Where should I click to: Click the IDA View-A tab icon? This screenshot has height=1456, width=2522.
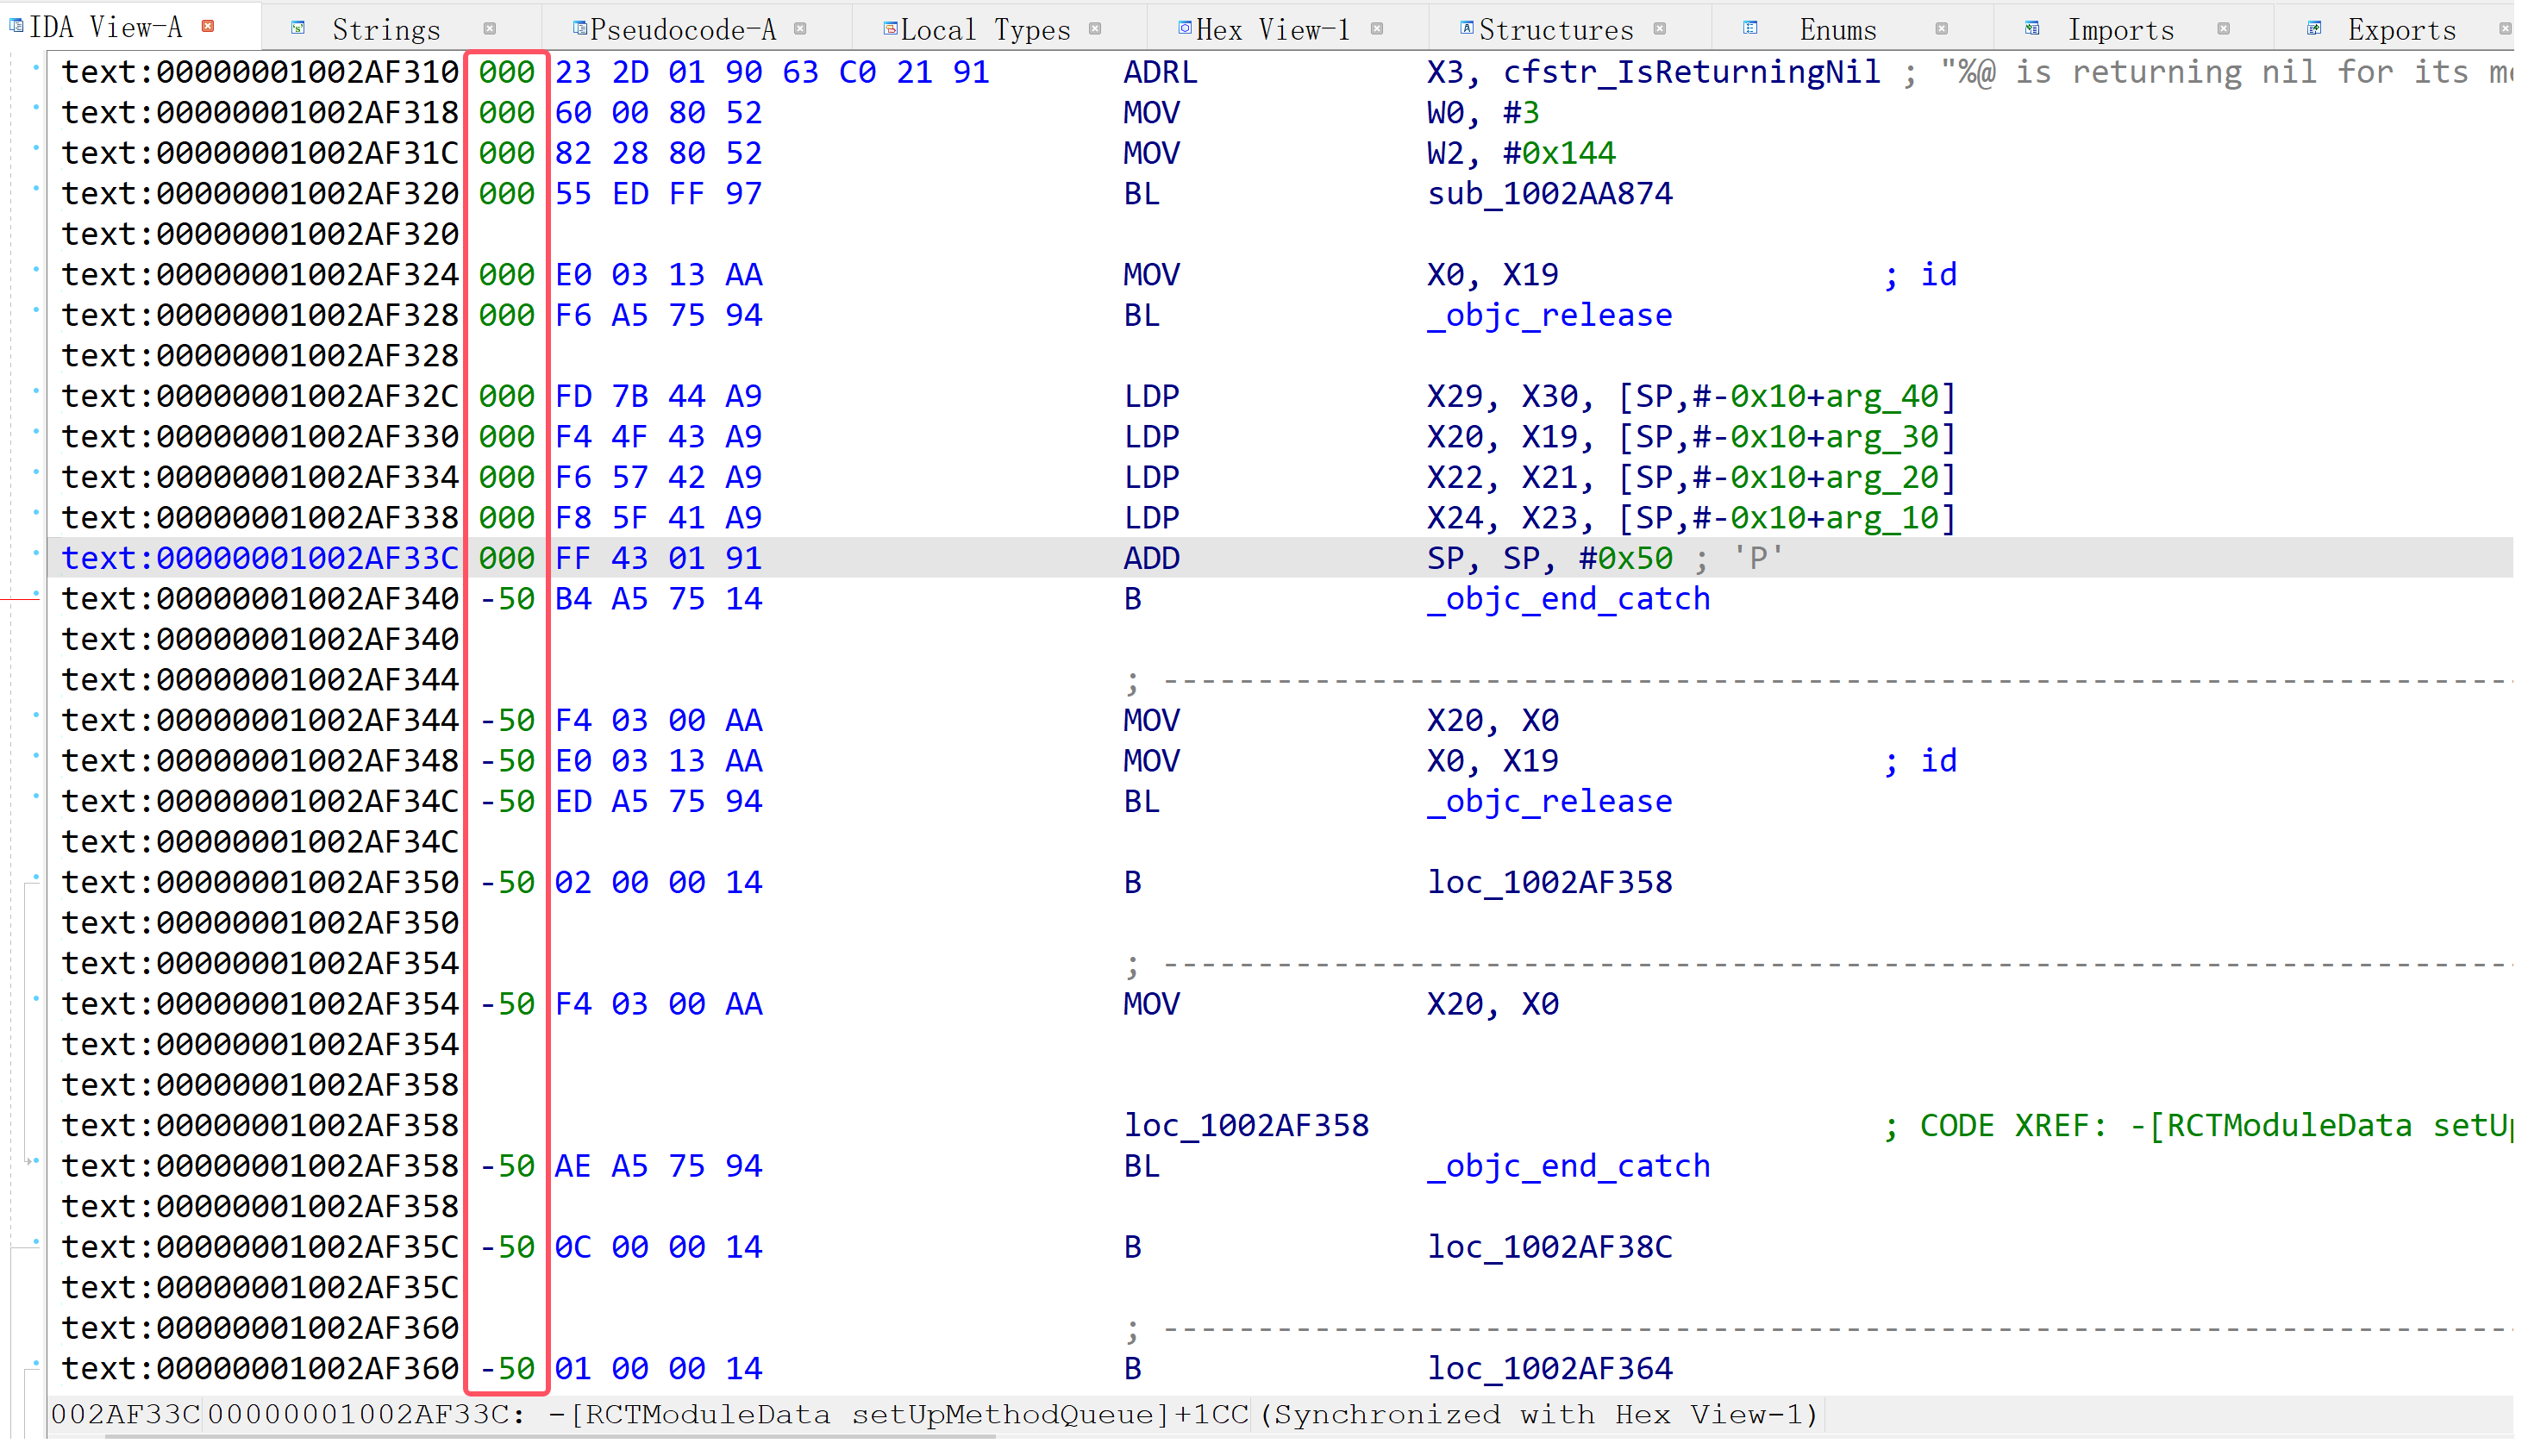(16, 26)
